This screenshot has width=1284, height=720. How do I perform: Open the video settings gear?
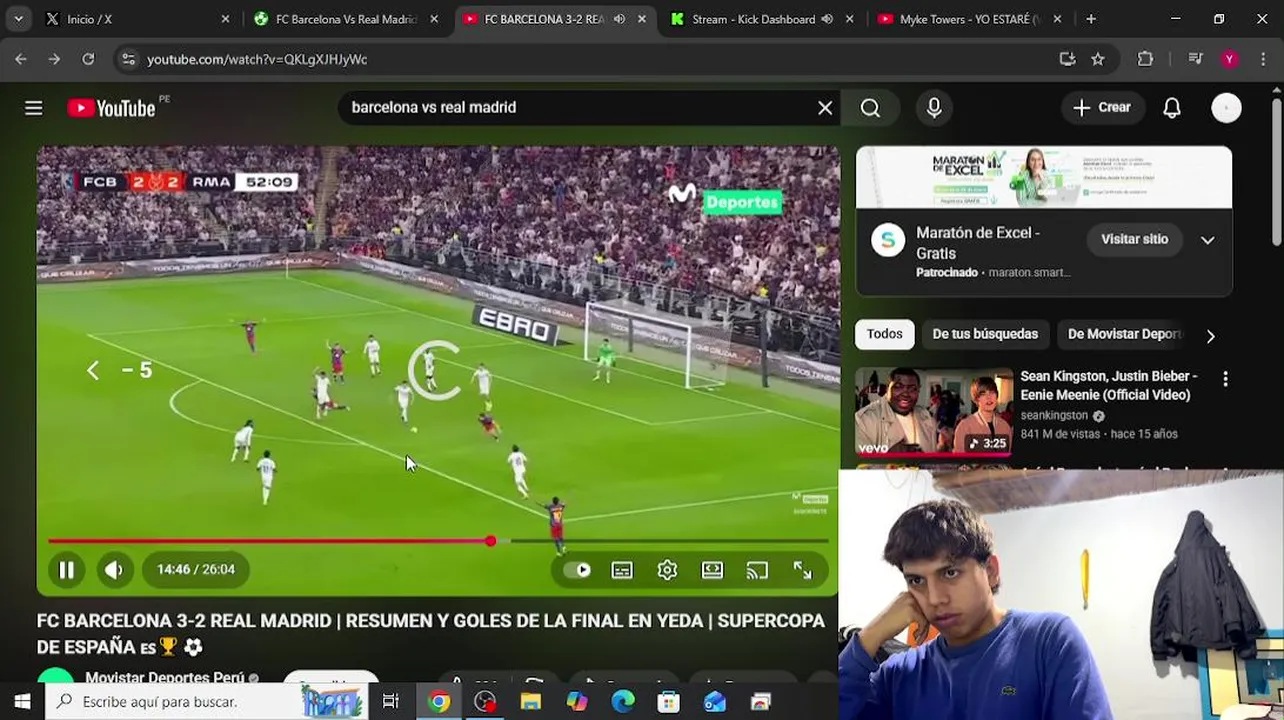pos(667,570)
